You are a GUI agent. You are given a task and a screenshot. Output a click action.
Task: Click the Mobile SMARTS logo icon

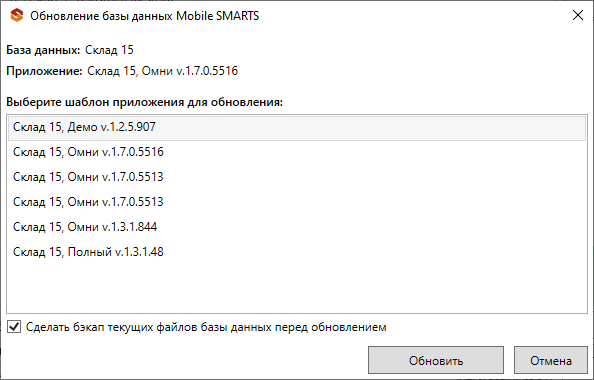click(17, 16)
